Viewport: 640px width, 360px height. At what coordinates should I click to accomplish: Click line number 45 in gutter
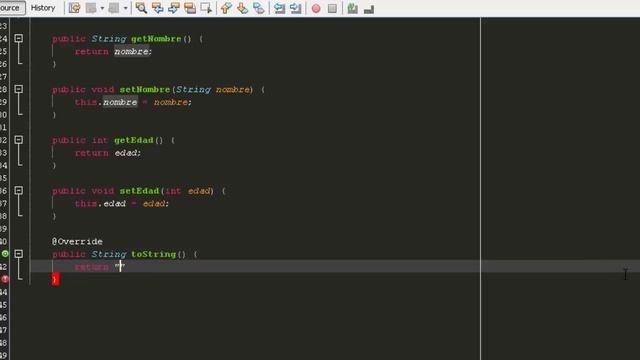pyautogui.click(x=4, y=305)
